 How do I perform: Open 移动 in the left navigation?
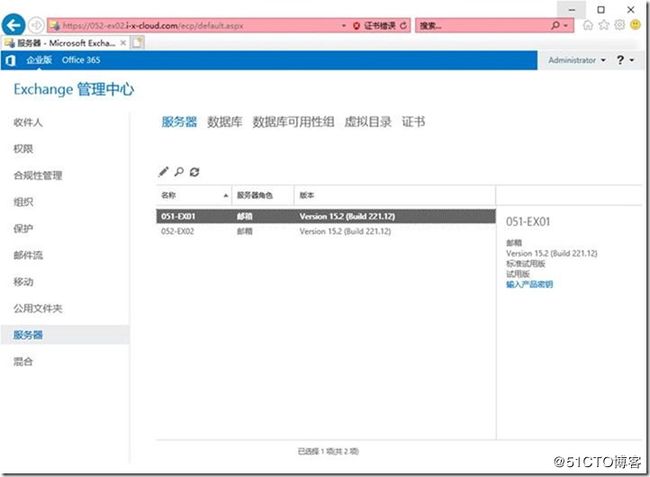click(x=23, y=282)
